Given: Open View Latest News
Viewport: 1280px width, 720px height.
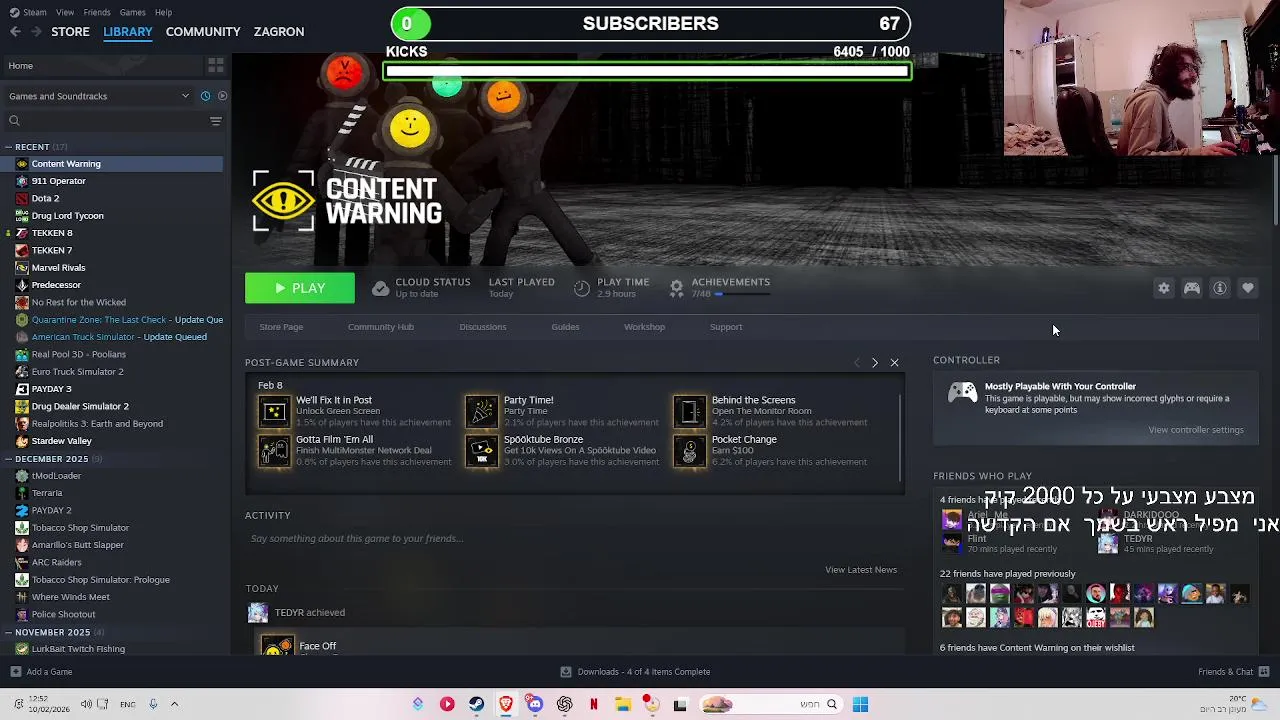Looking at the screenshot, I should 861,570.
